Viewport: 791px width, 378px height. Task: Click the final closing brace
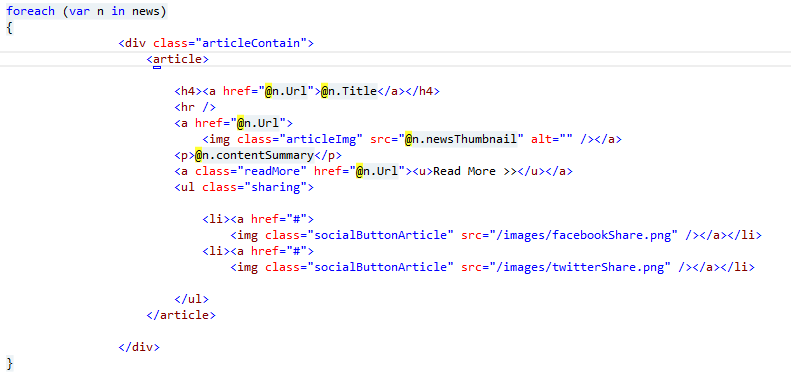click(x=10, y=363)
